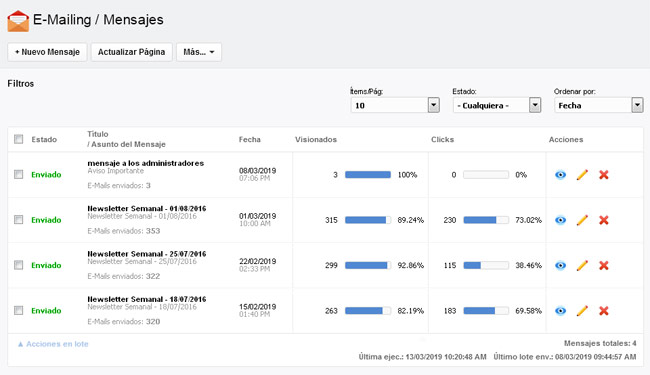Click the 'Estado' column header
This screenshot has height=375, width=650.
(x=44, y=140)
